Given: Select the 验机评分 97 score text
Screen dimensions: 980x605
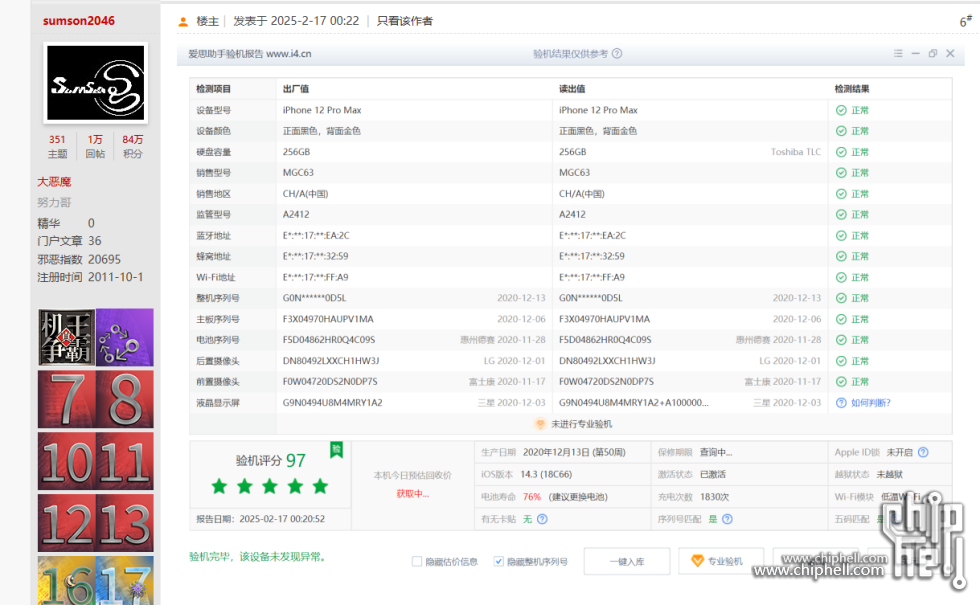Looking at the screenshot, I should pyautogui.click(x=271, y=461).
